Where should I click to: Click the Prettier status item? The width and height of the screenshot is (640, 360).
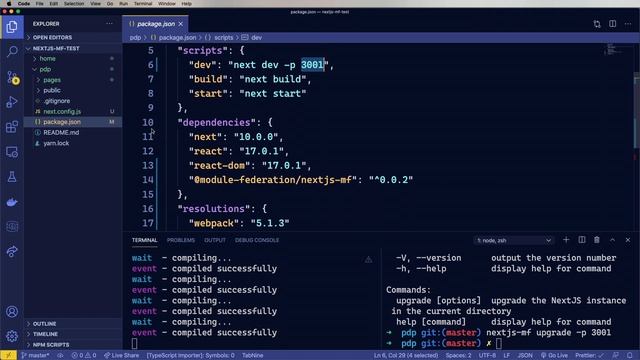coord(589,355)
